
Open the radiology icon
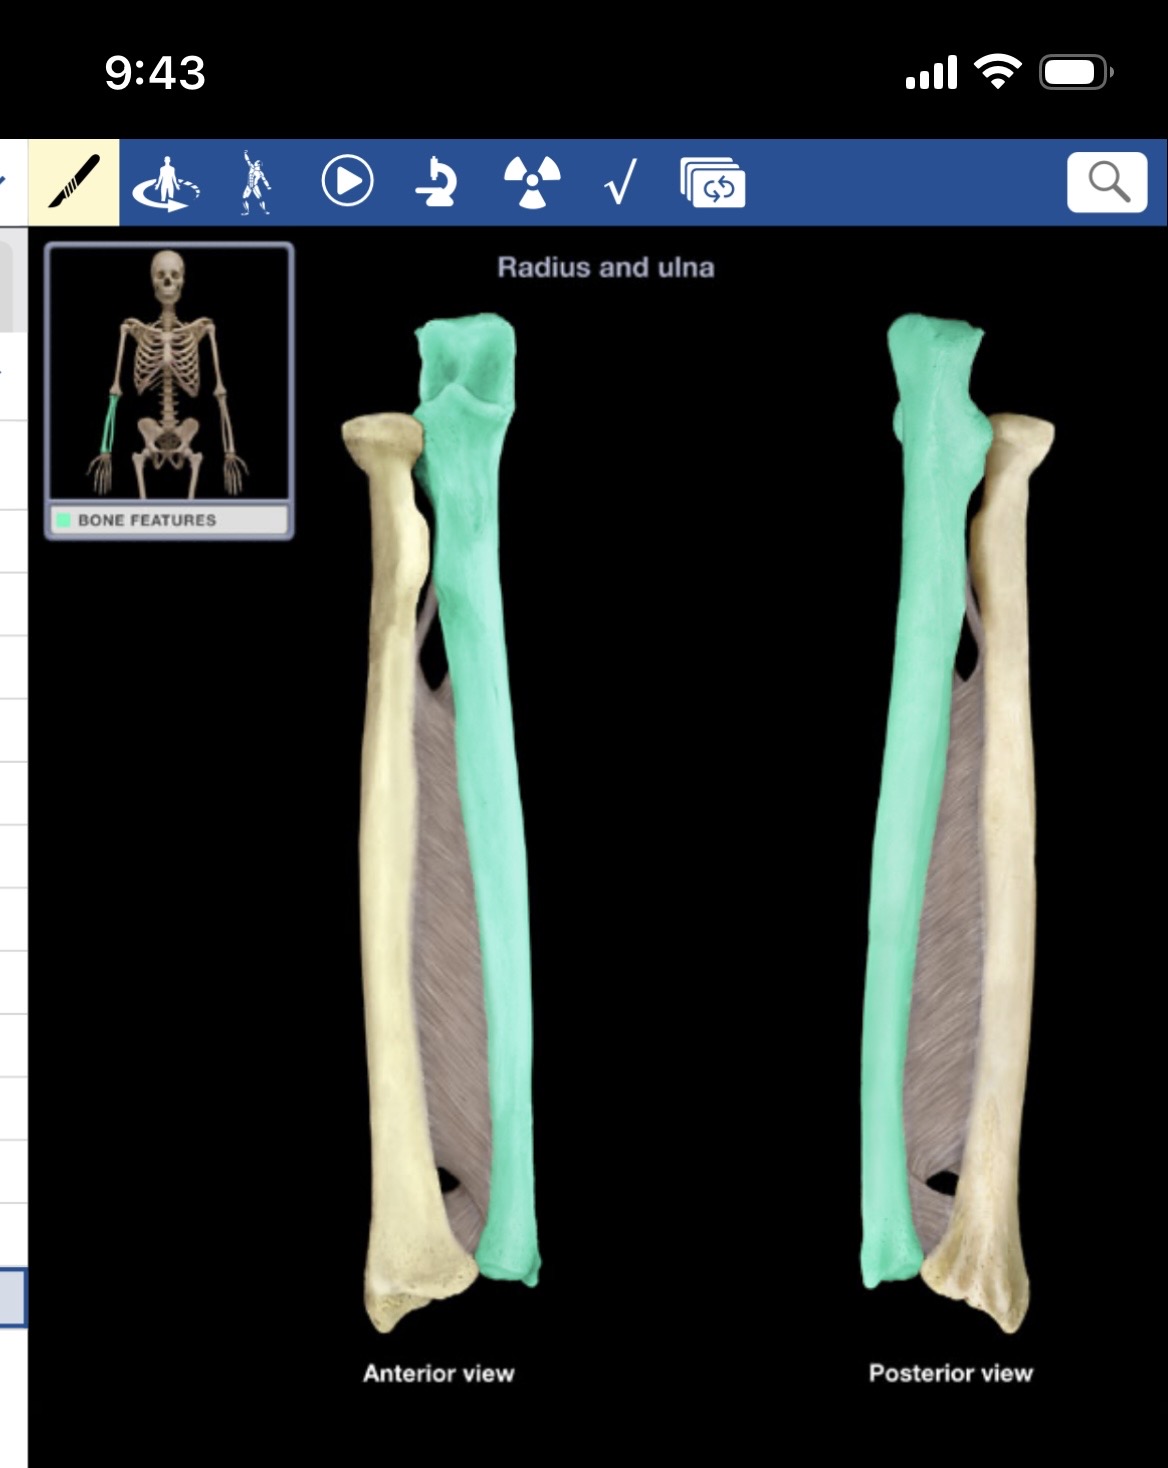click(532, 182)
